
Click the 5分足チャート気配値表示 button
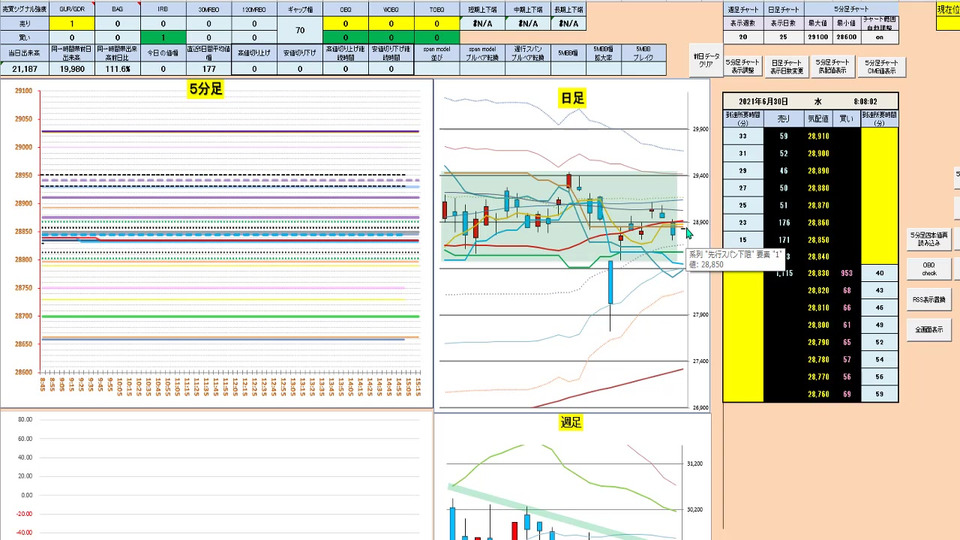click(x=832, y=66)
